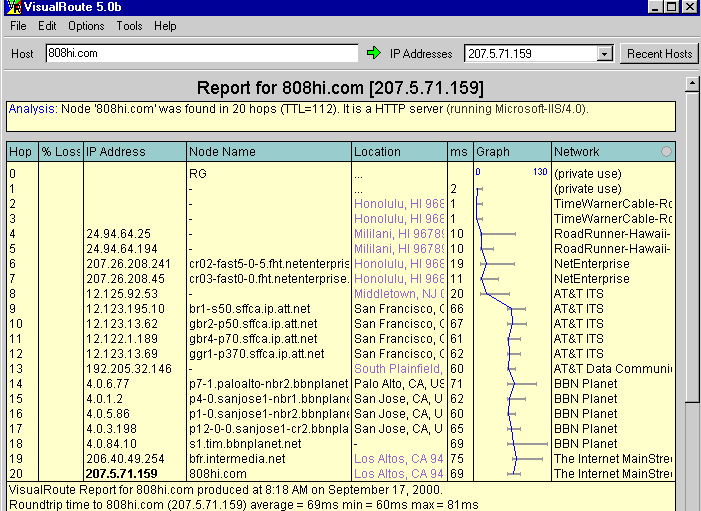701x511 pixels.
Task: Click the VisualRoute title bar app icon
Action: 14,7
